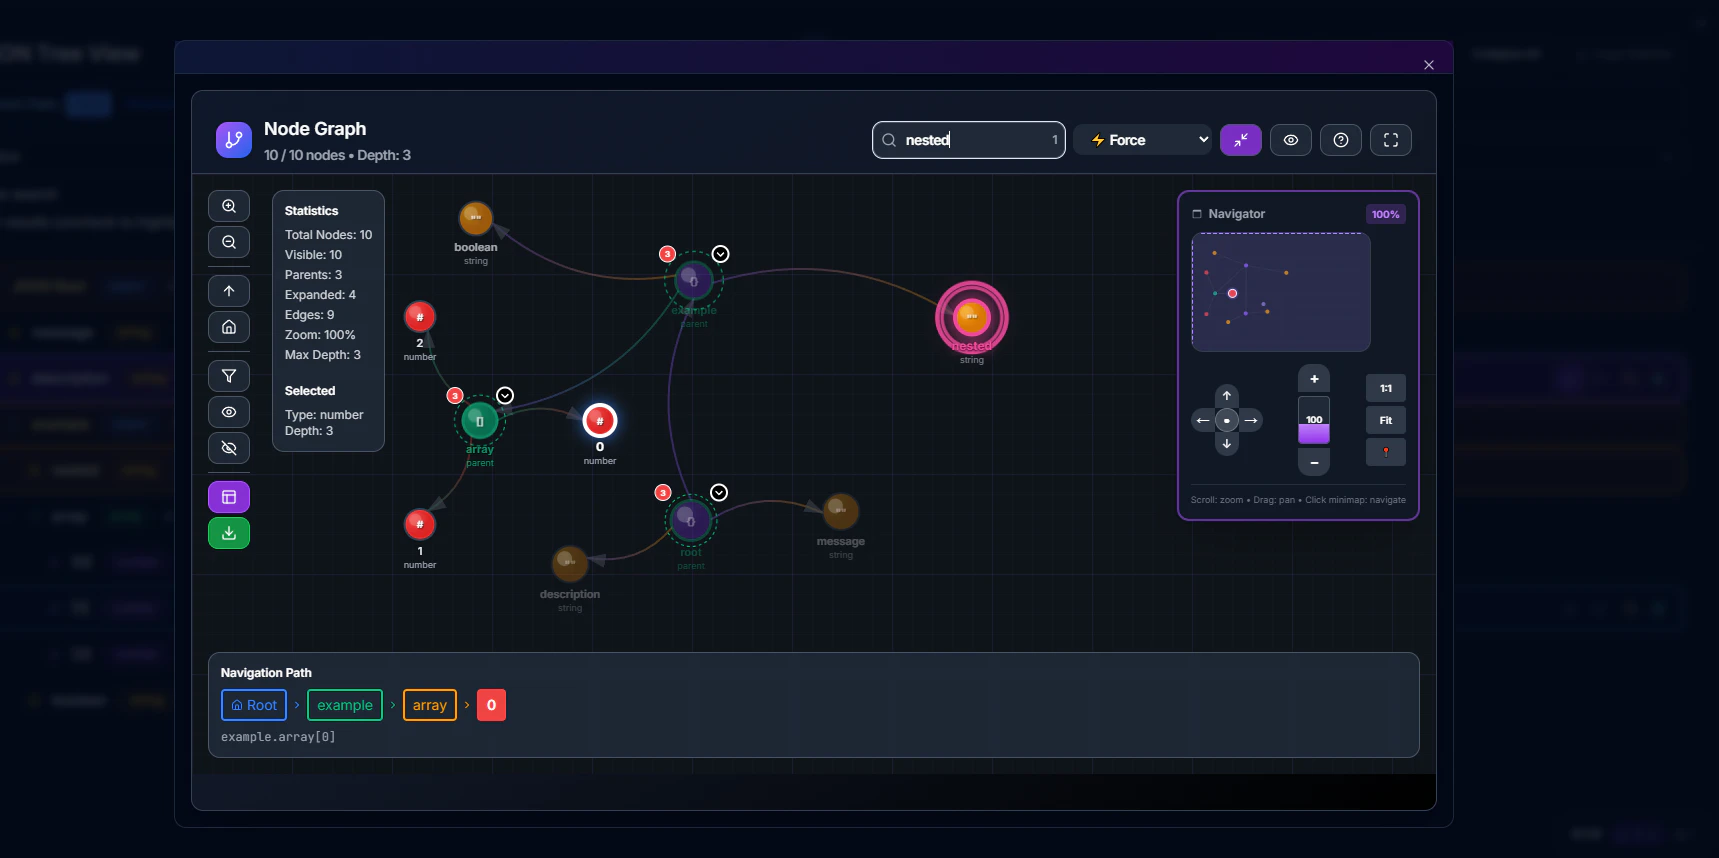The width and height of the screenshot is (1719, 858).
Task: Collapse the array node chevron
Action: pyautogui.click(x=505, y=396)
